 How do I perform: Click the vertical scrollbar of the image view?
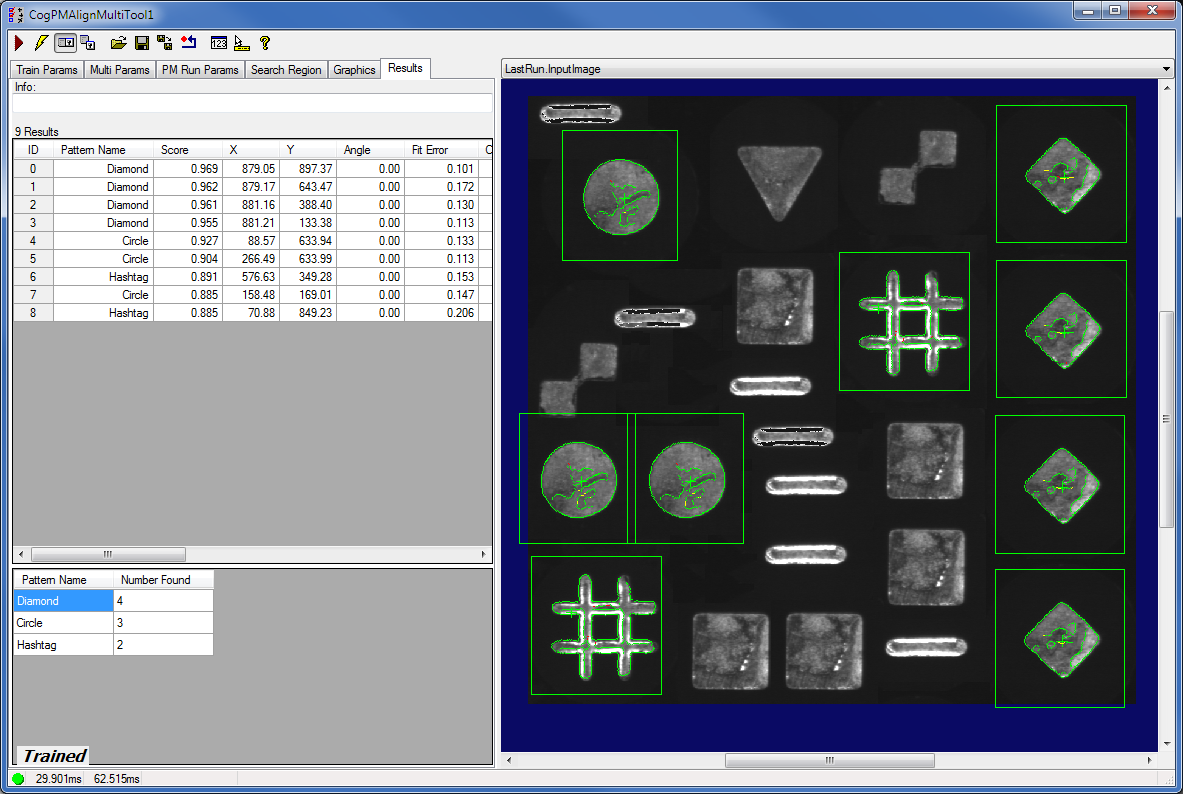[x=1165, y=420]
